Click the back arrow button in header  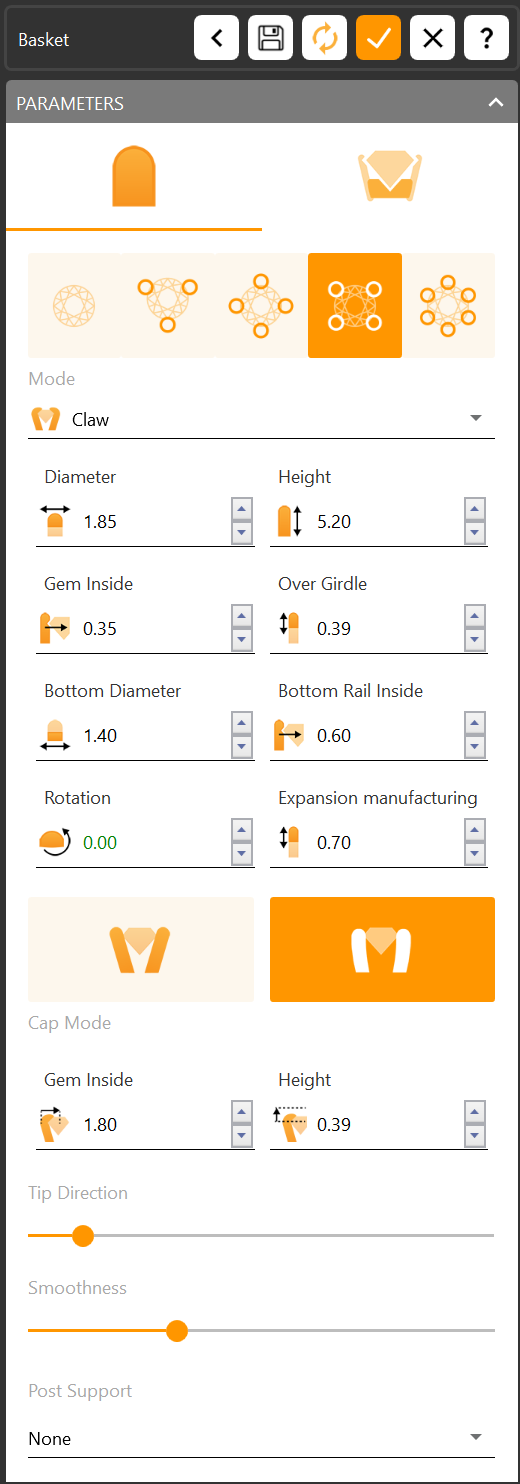point(217,39)
